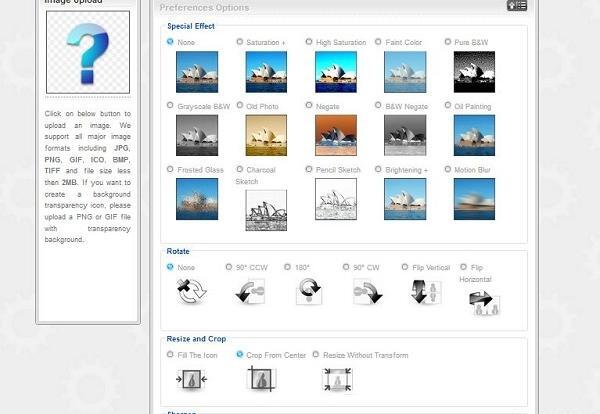Pick the Oil Painting effect thumbnail
This screenshot has height=414, width=600.
click(x=474, y=135)
